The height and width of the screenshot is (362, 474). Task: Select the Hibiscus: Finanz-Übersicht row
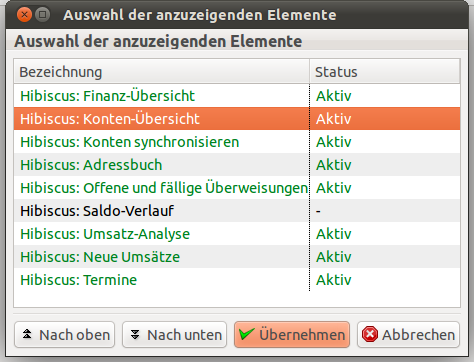click(x=237, y=96)
